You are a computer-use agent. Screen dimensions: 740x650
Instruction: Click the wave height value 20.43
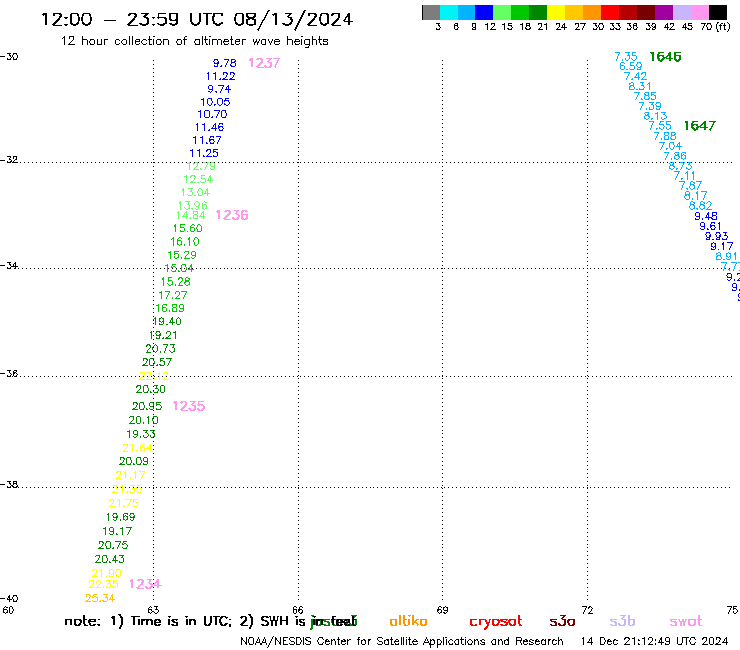point(109,559)
